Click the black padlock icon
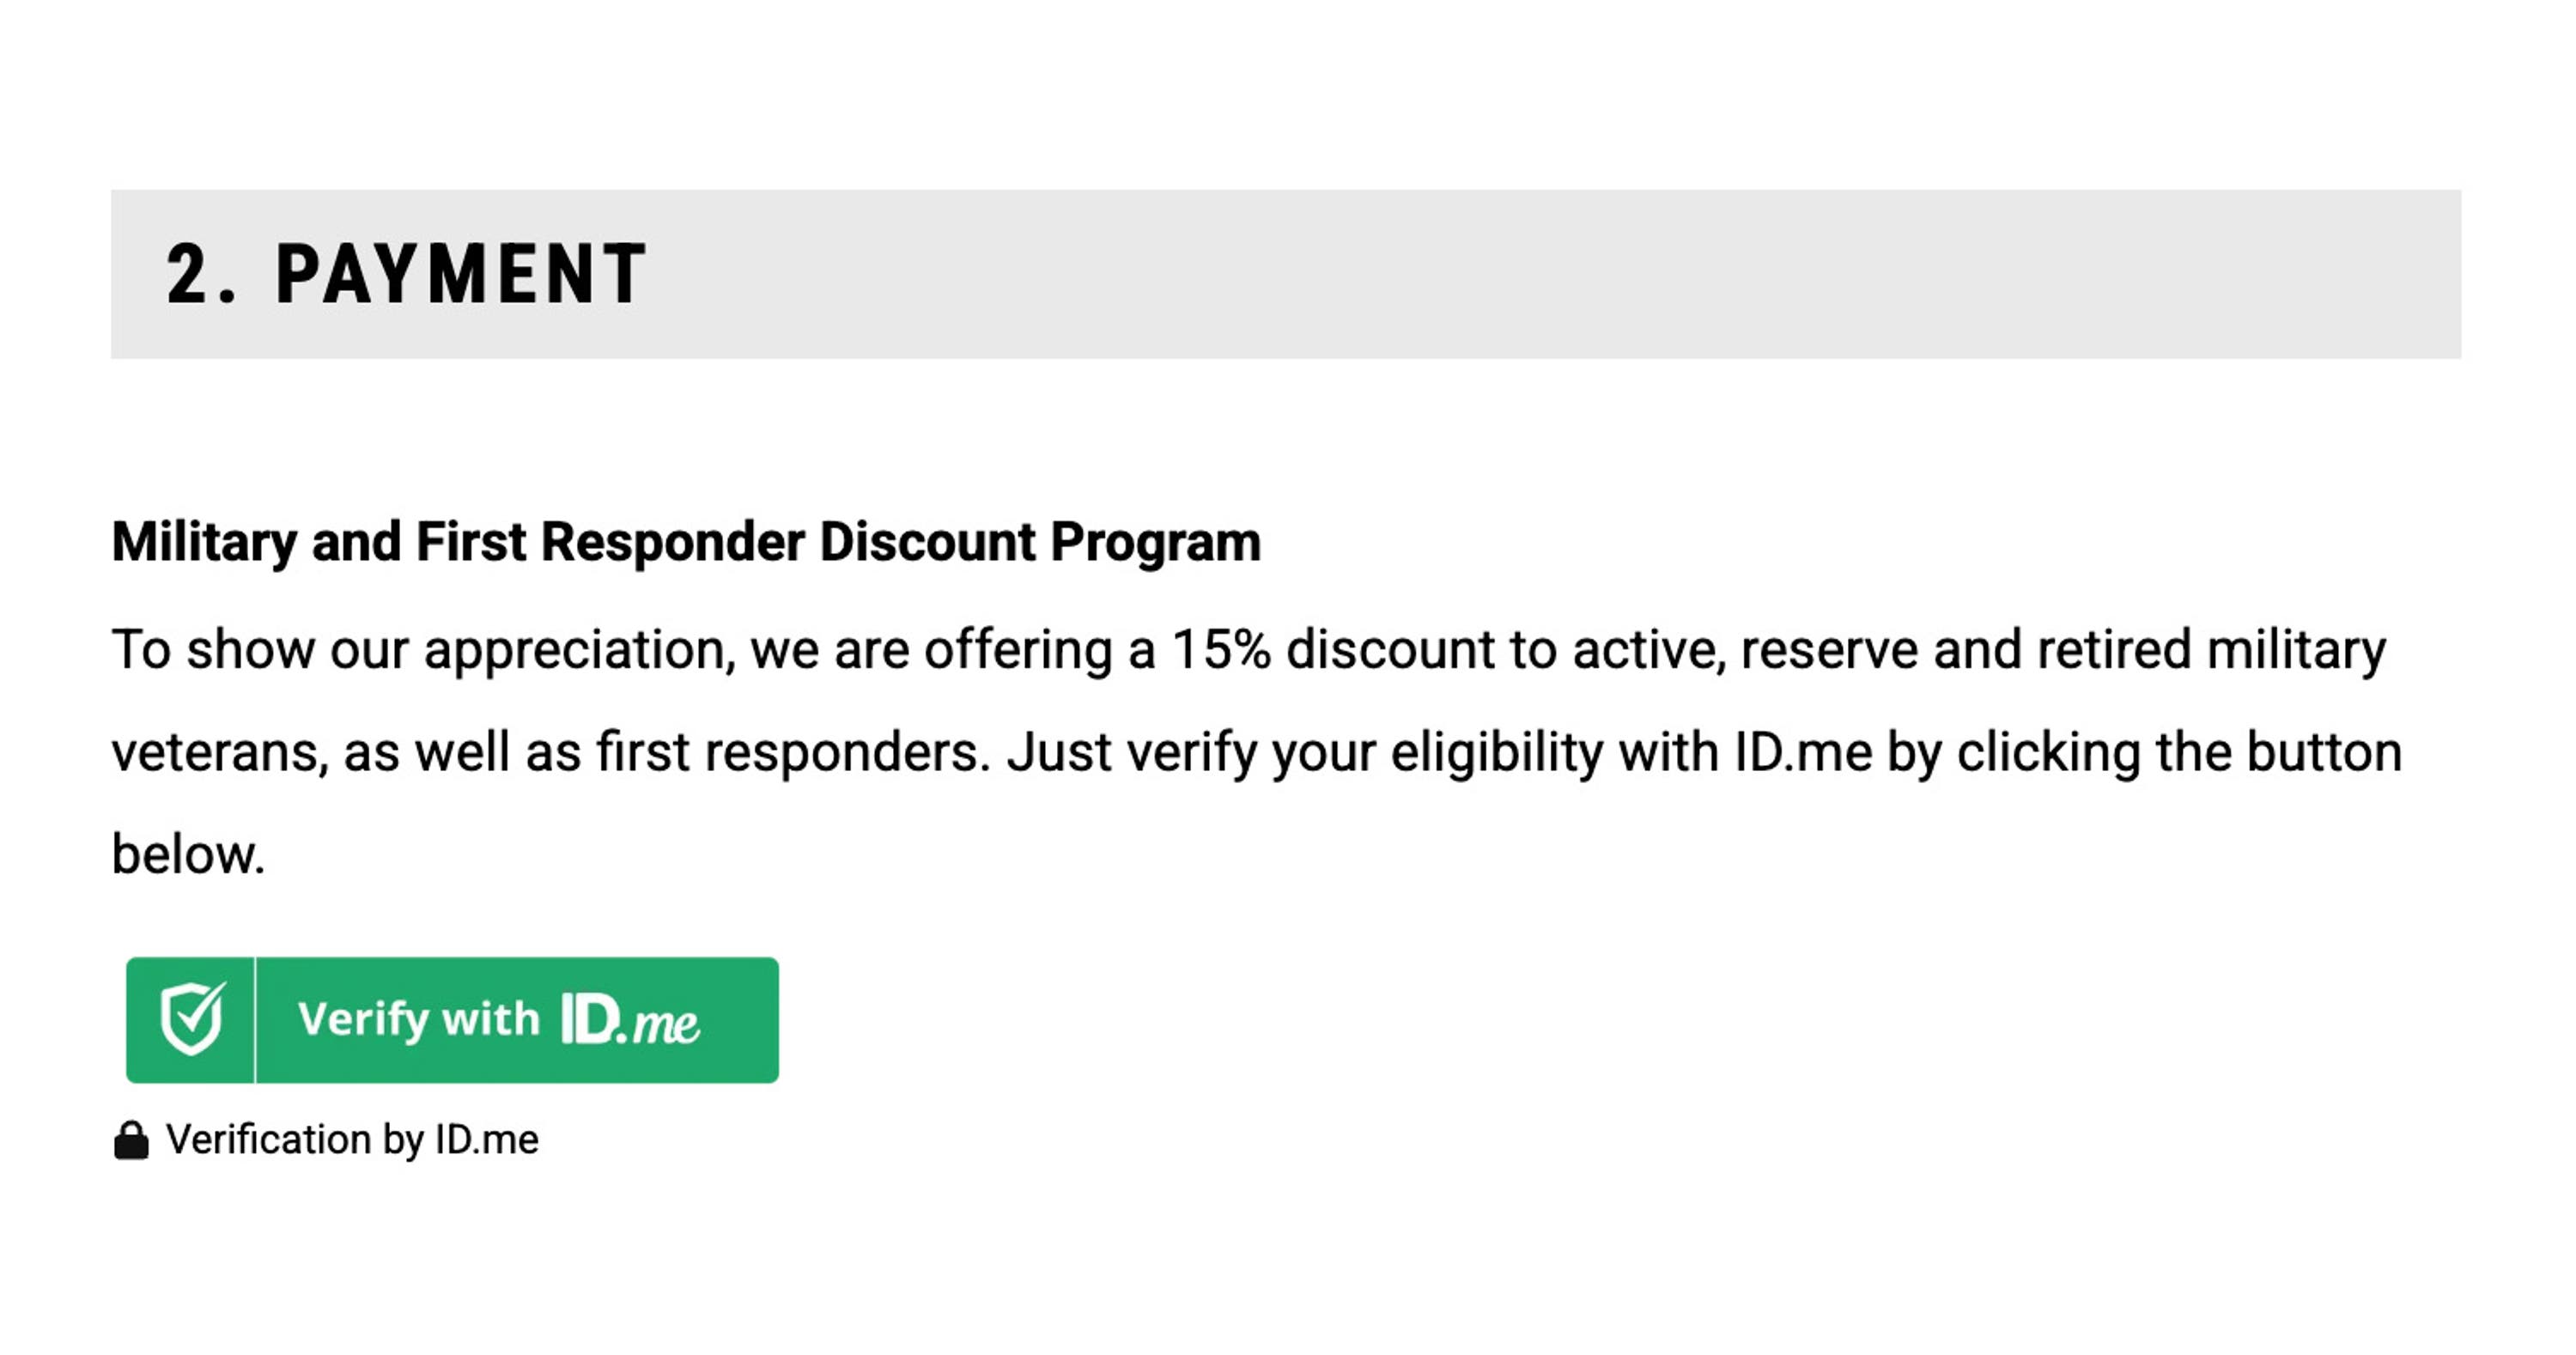 131,1140
